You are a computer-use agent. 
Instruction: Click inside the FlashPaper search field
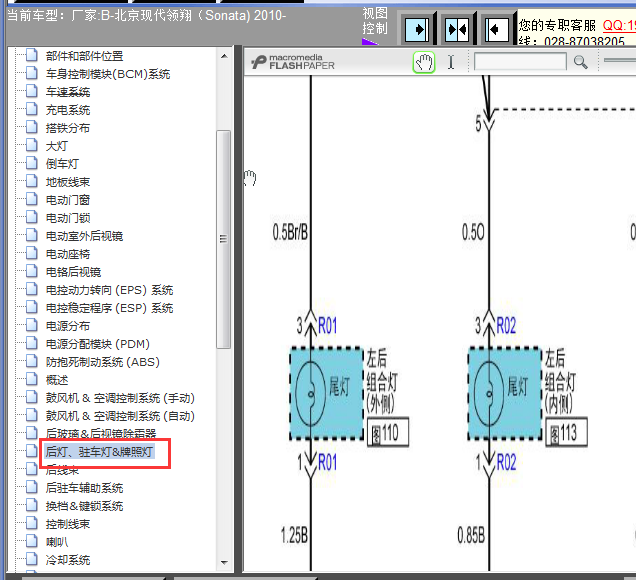pyautogui.click(x=520, y=62)
